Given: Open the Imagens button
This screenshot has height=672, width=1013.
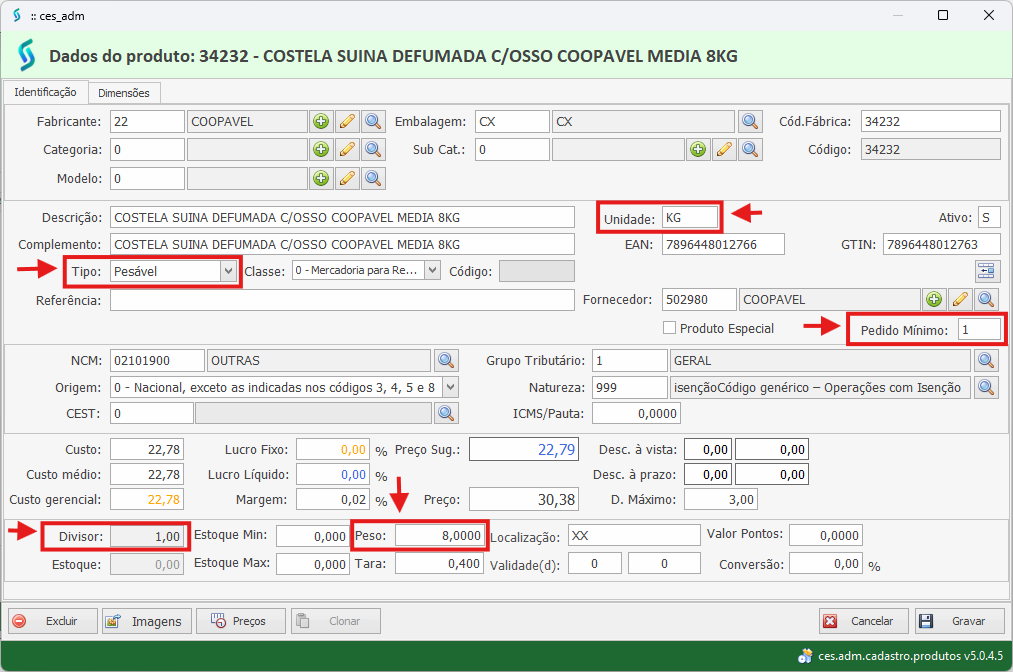Looking at the screenshot, I should [x=147, y=621].
